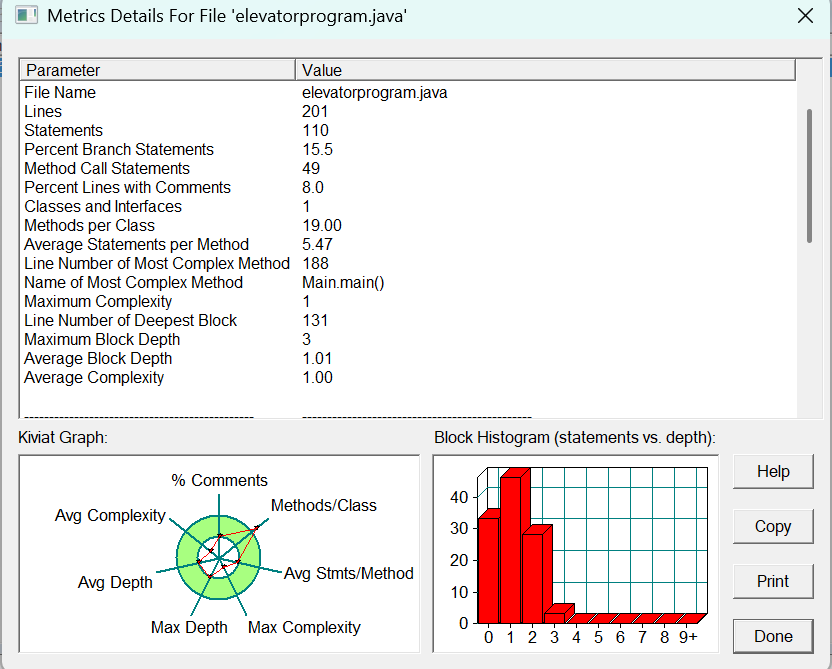Click the Value column header

(545, 70)
